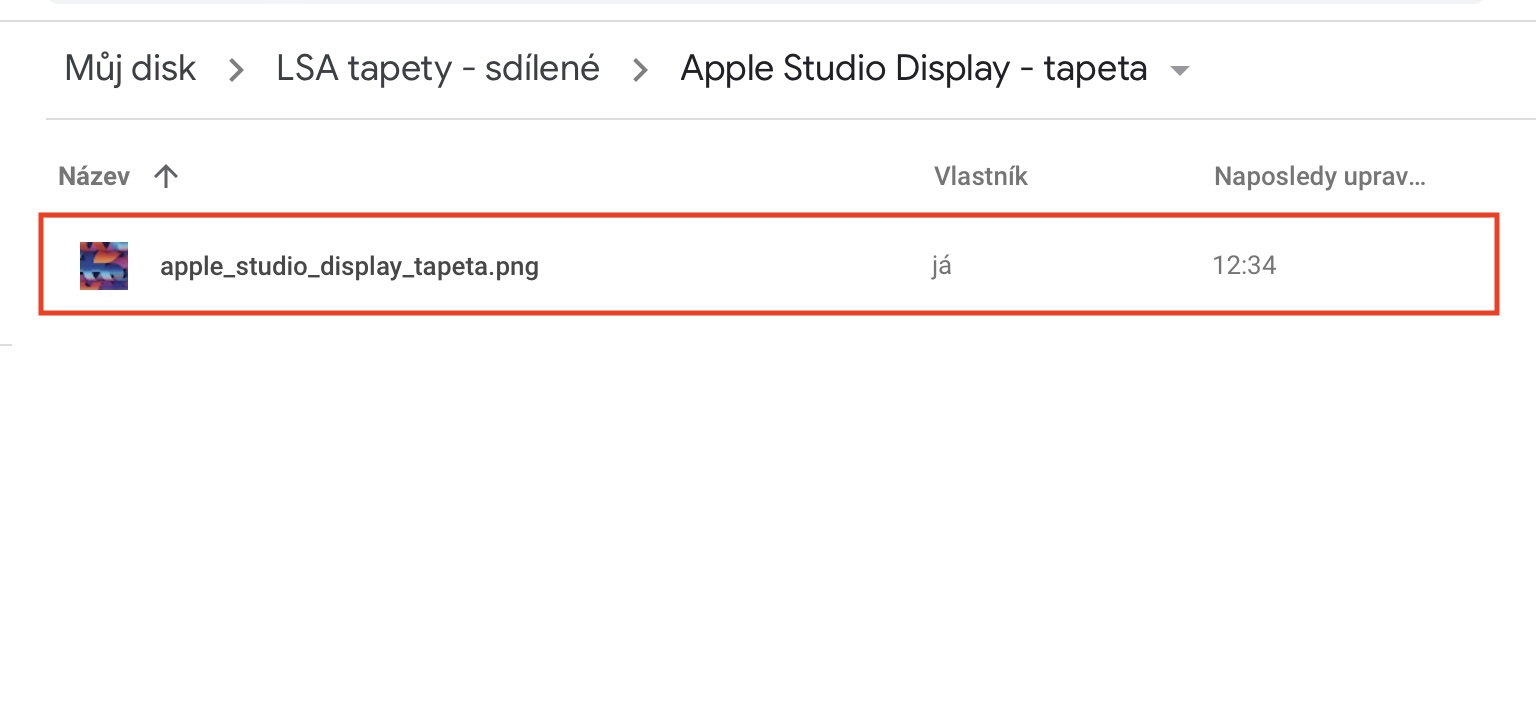The image size is (1536, 706).
Task: Sort by the Naposledy upravené column header
Action: tap(1318, 177)
